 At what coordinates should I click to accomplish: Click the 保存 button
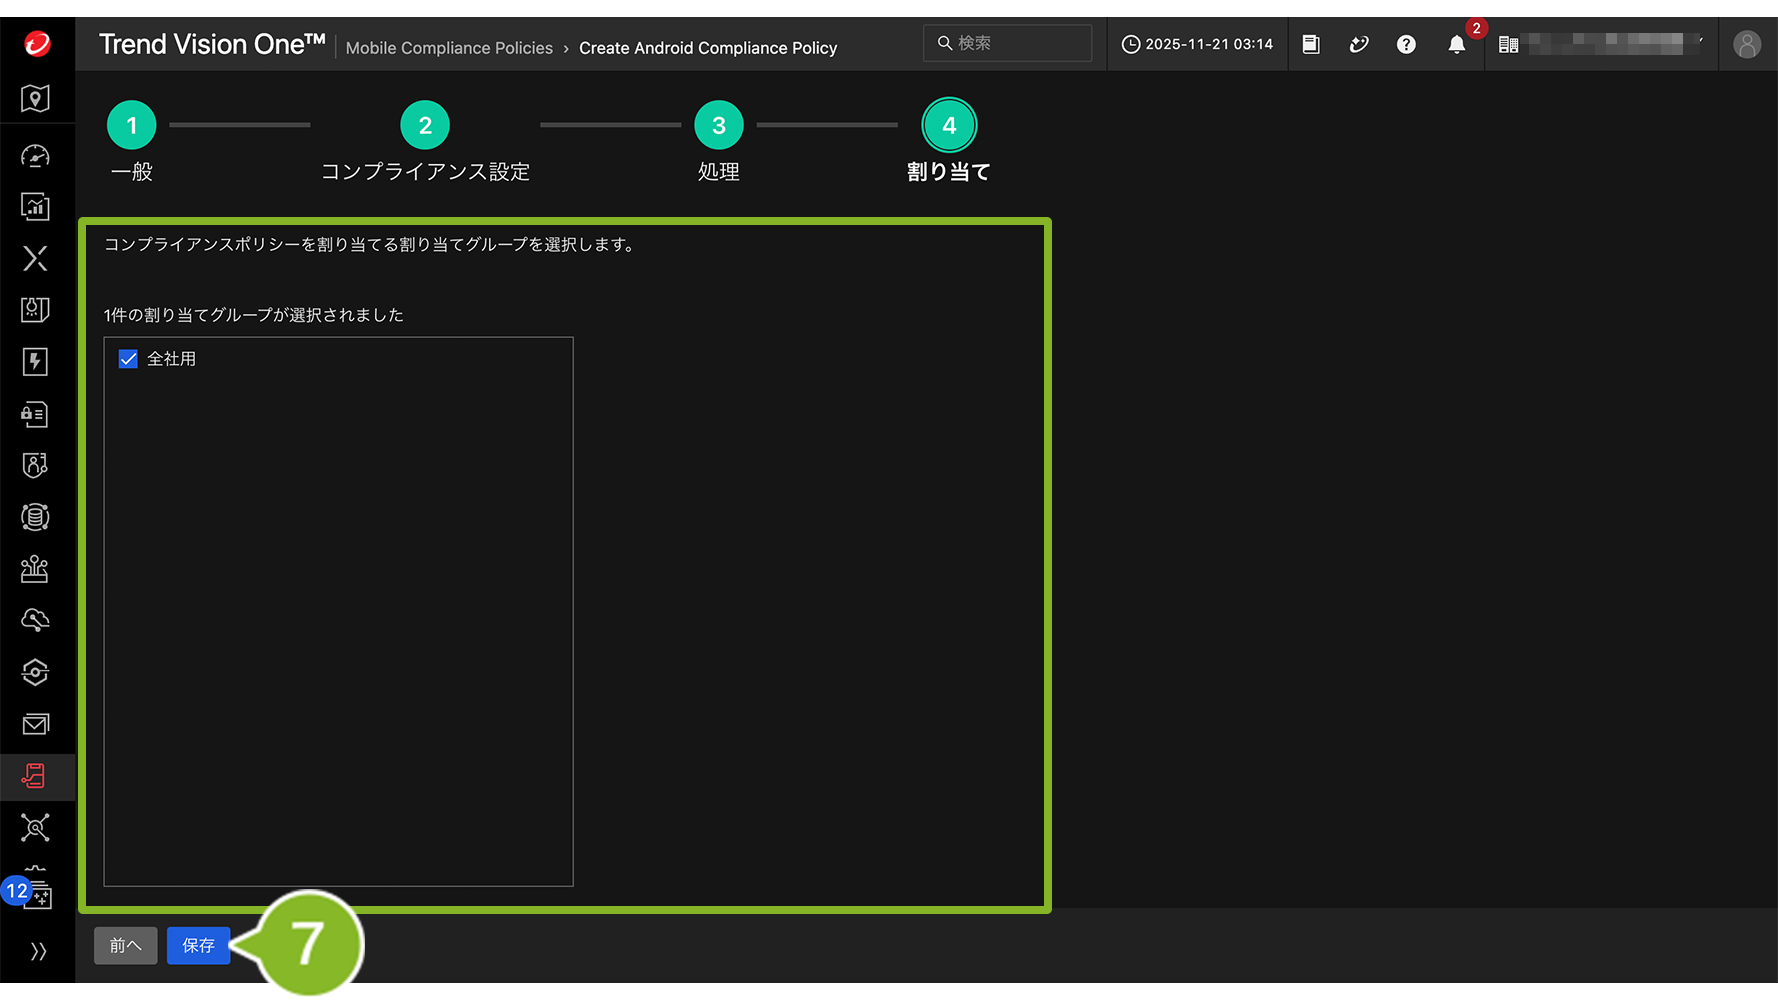(x=198, y=946)
